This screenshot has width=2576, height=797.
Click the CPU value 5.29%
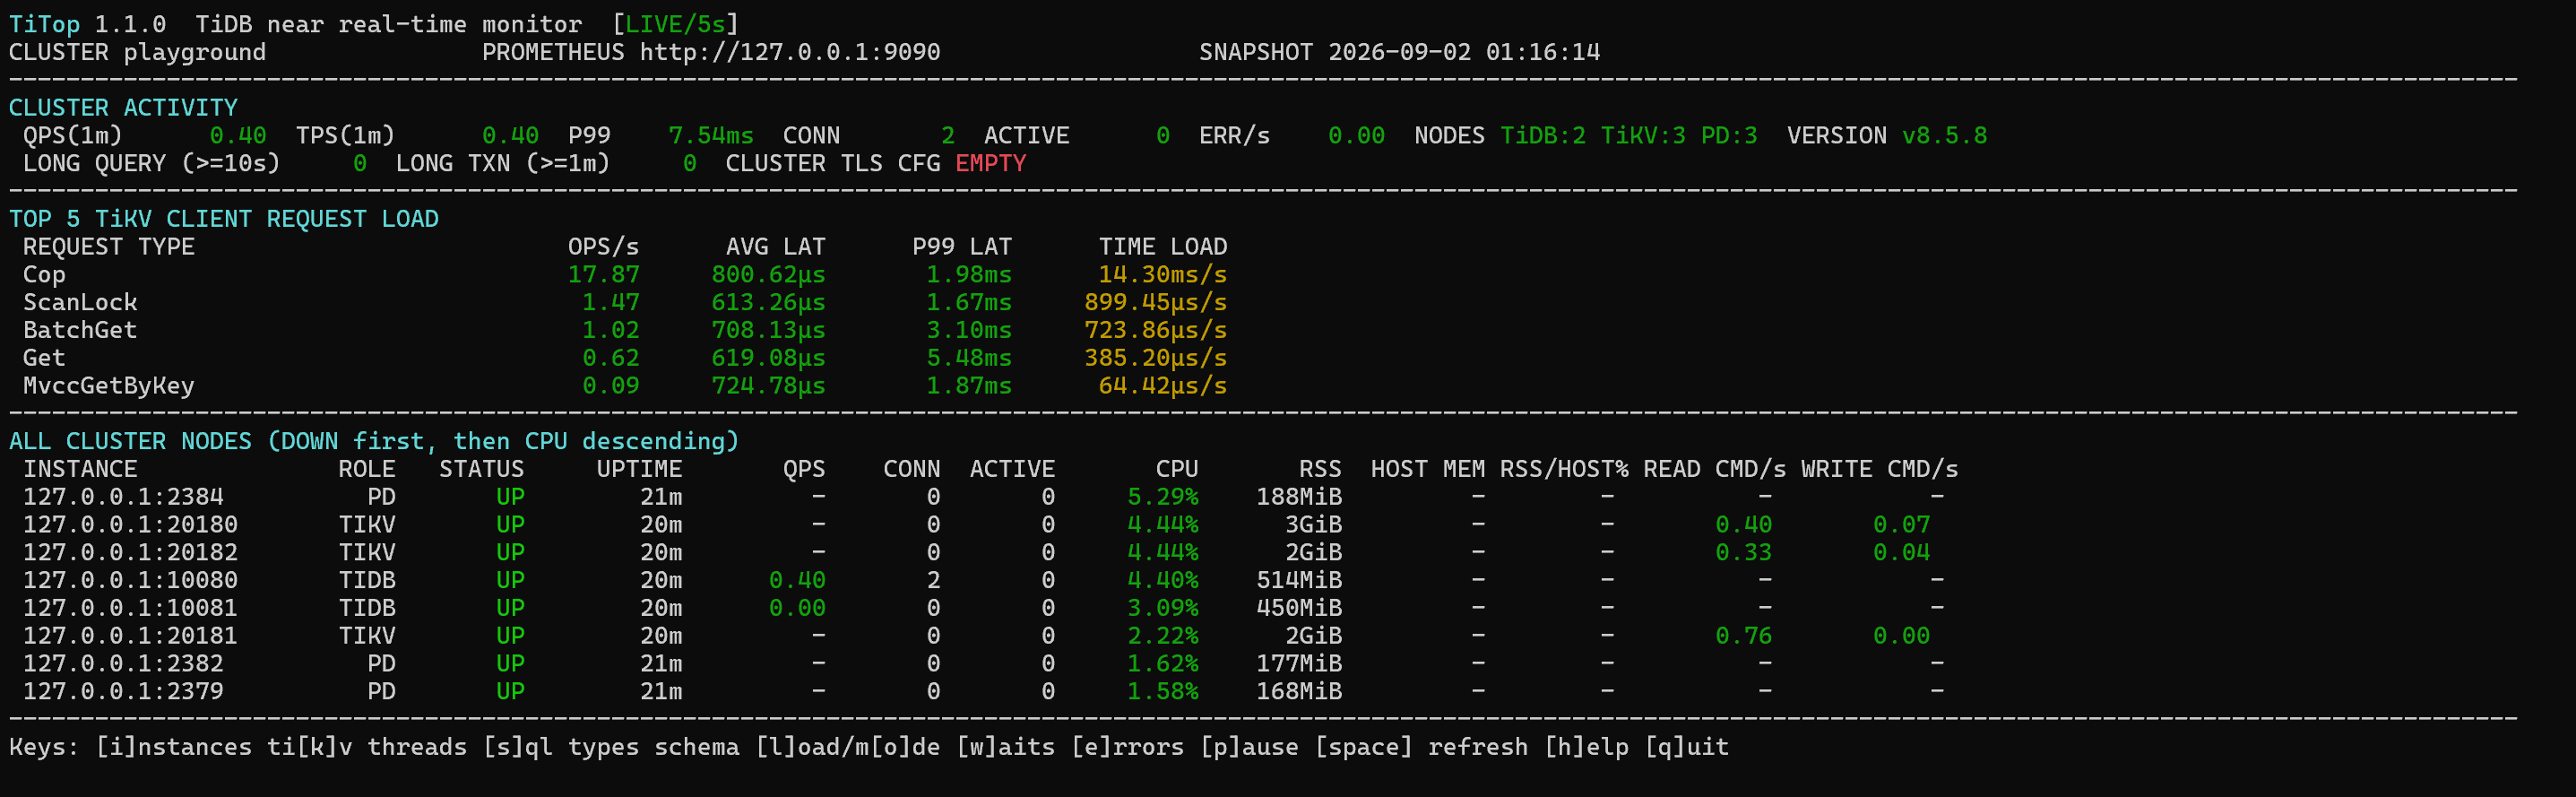click(1163, 497)
